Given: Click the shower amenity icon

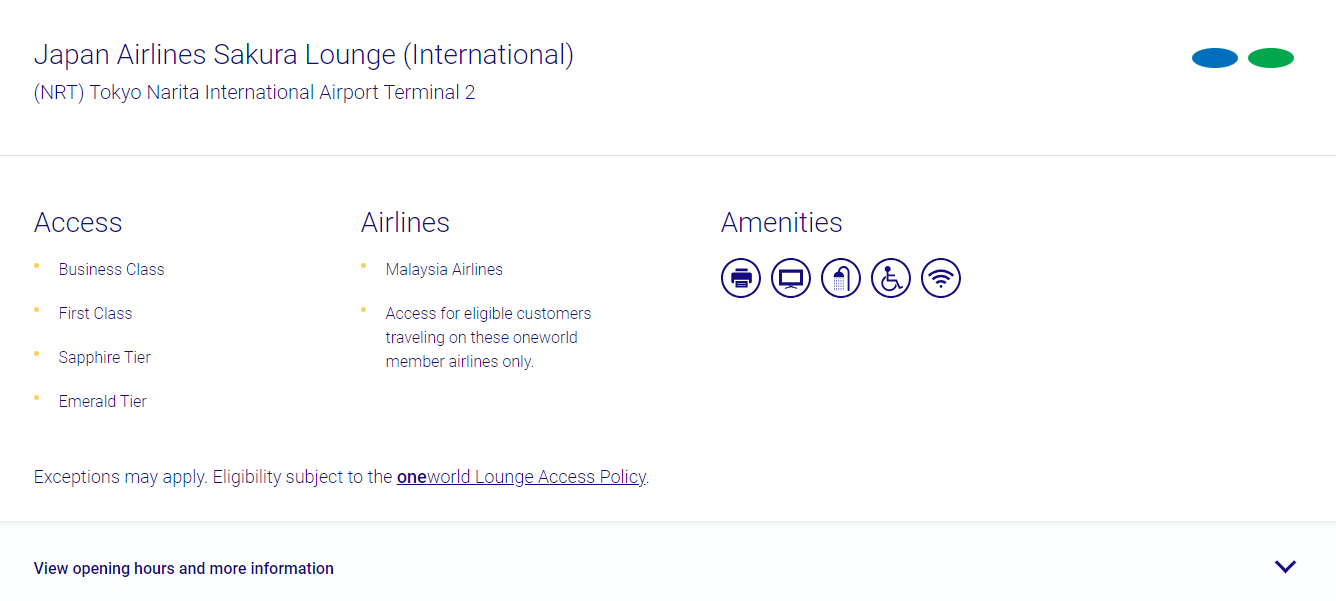Looking at the screenshot, I should pos(841,278).
